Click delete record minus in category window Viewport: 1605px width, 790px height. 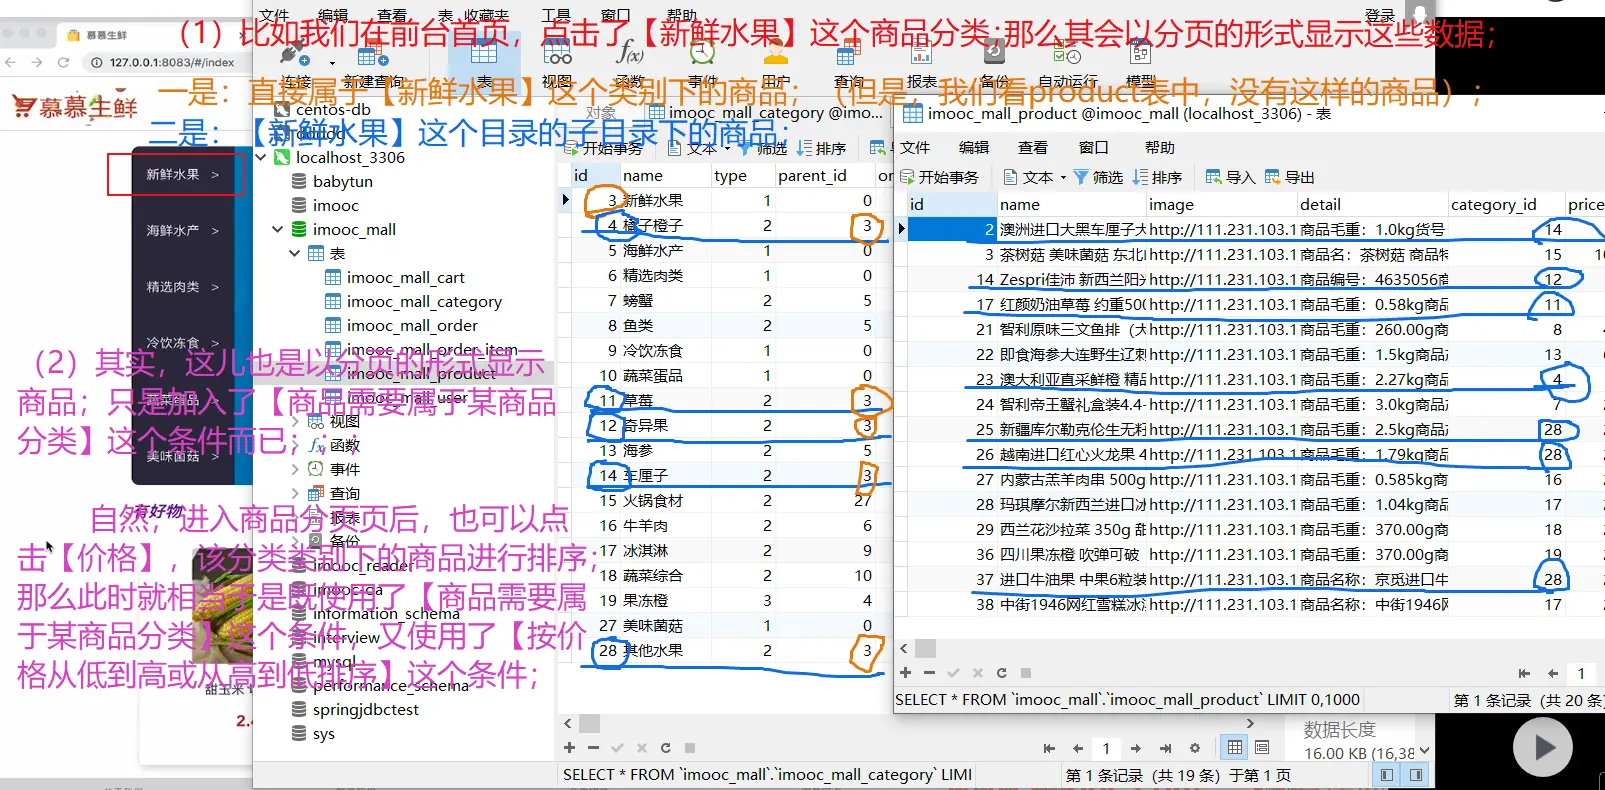[593, 748]
